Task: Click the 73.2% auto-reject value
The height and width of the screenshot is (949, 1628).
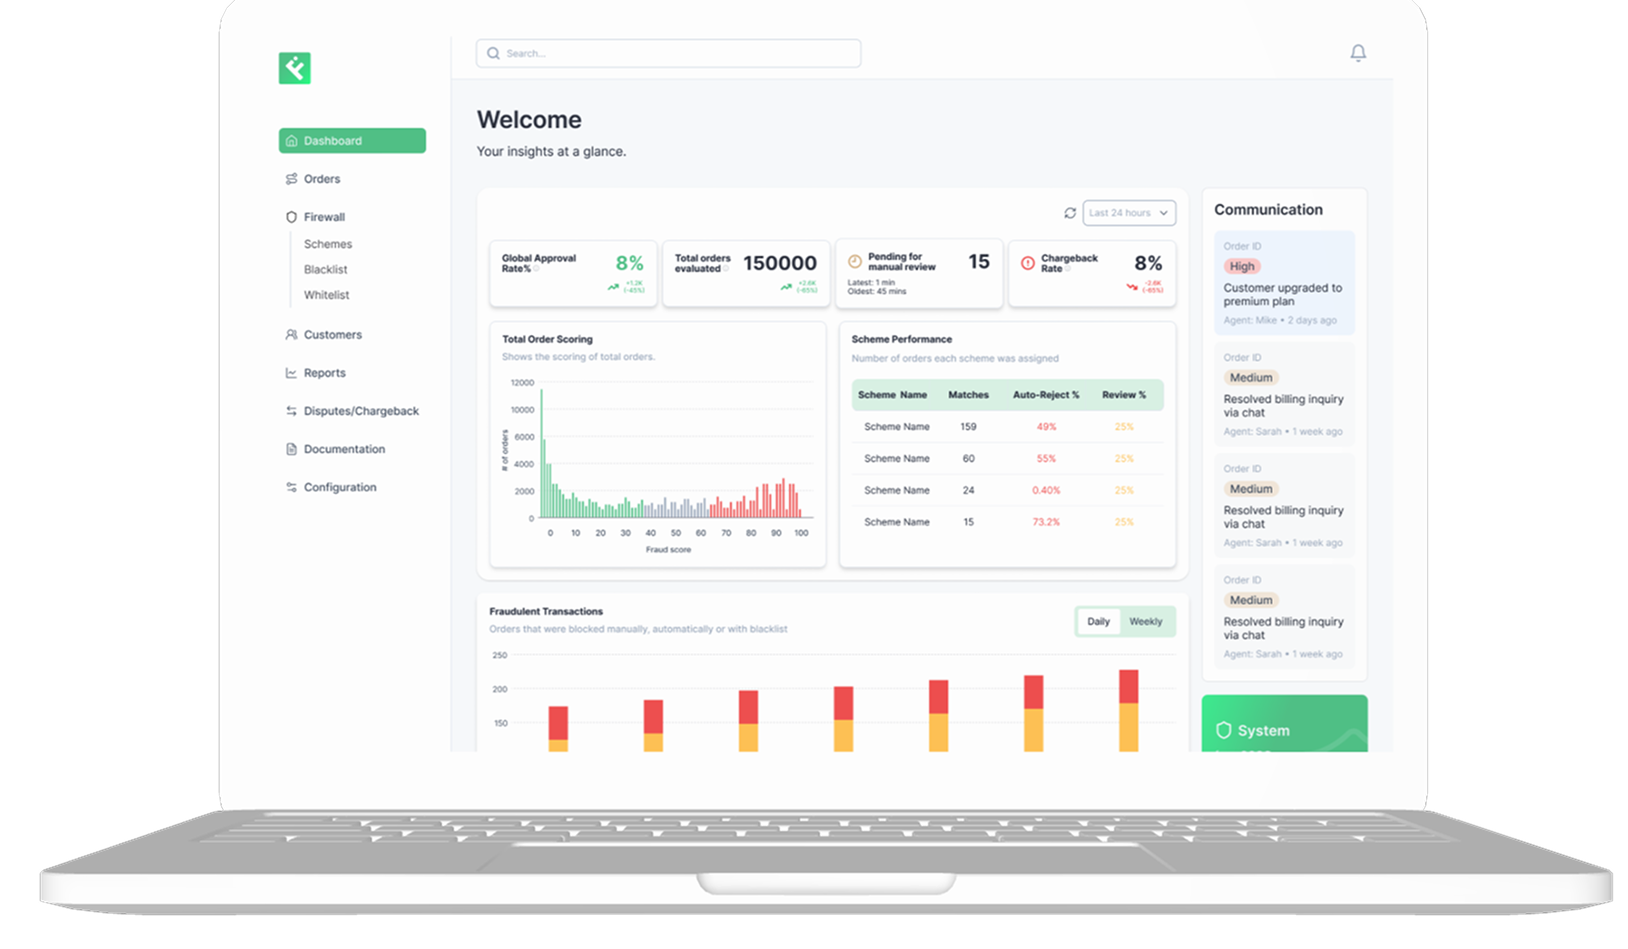Action: click(x=1046, y=522)
